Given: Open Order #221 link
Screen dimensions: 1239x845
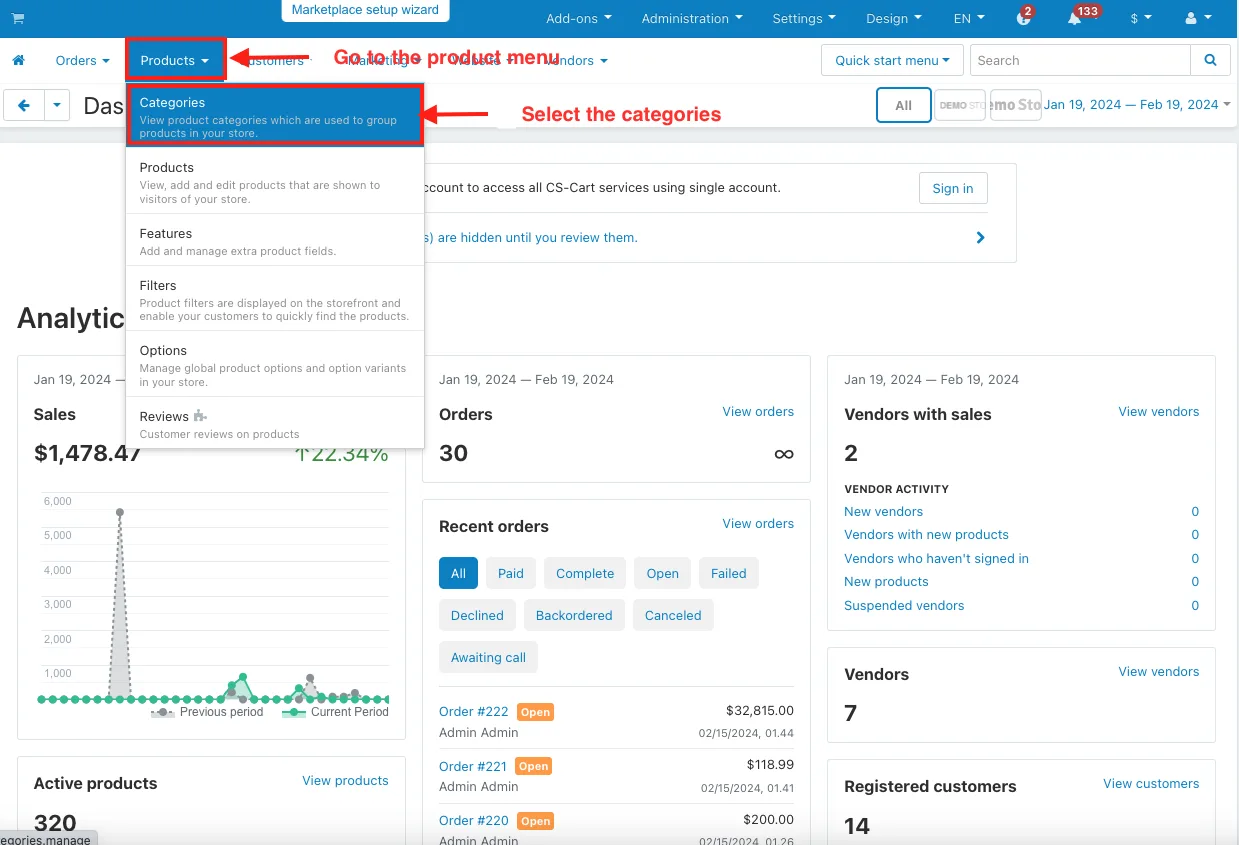Looking at the screenshot, I should tap(473, 766).
